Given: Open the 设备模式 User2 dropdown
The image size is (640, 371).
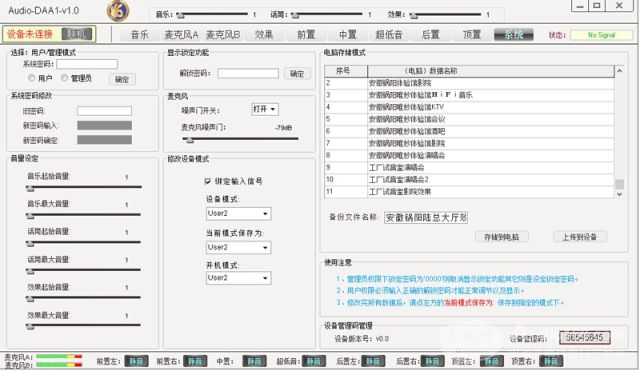Looking at the screenshot, I should coord(238,213).
